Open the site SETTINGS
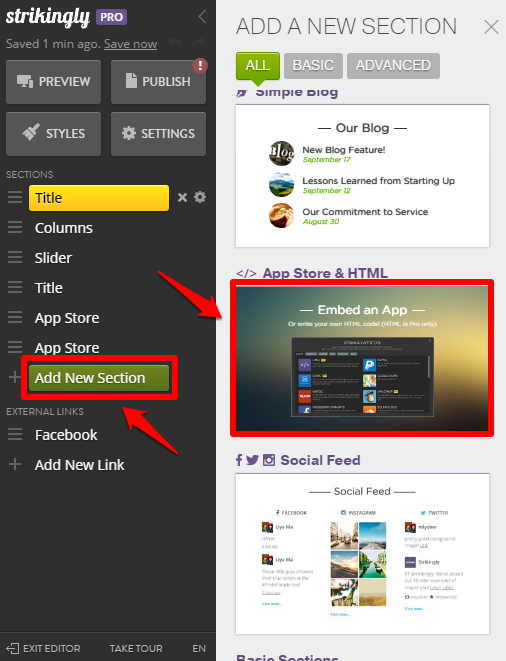The image size is (506, 661). (159, 134)
